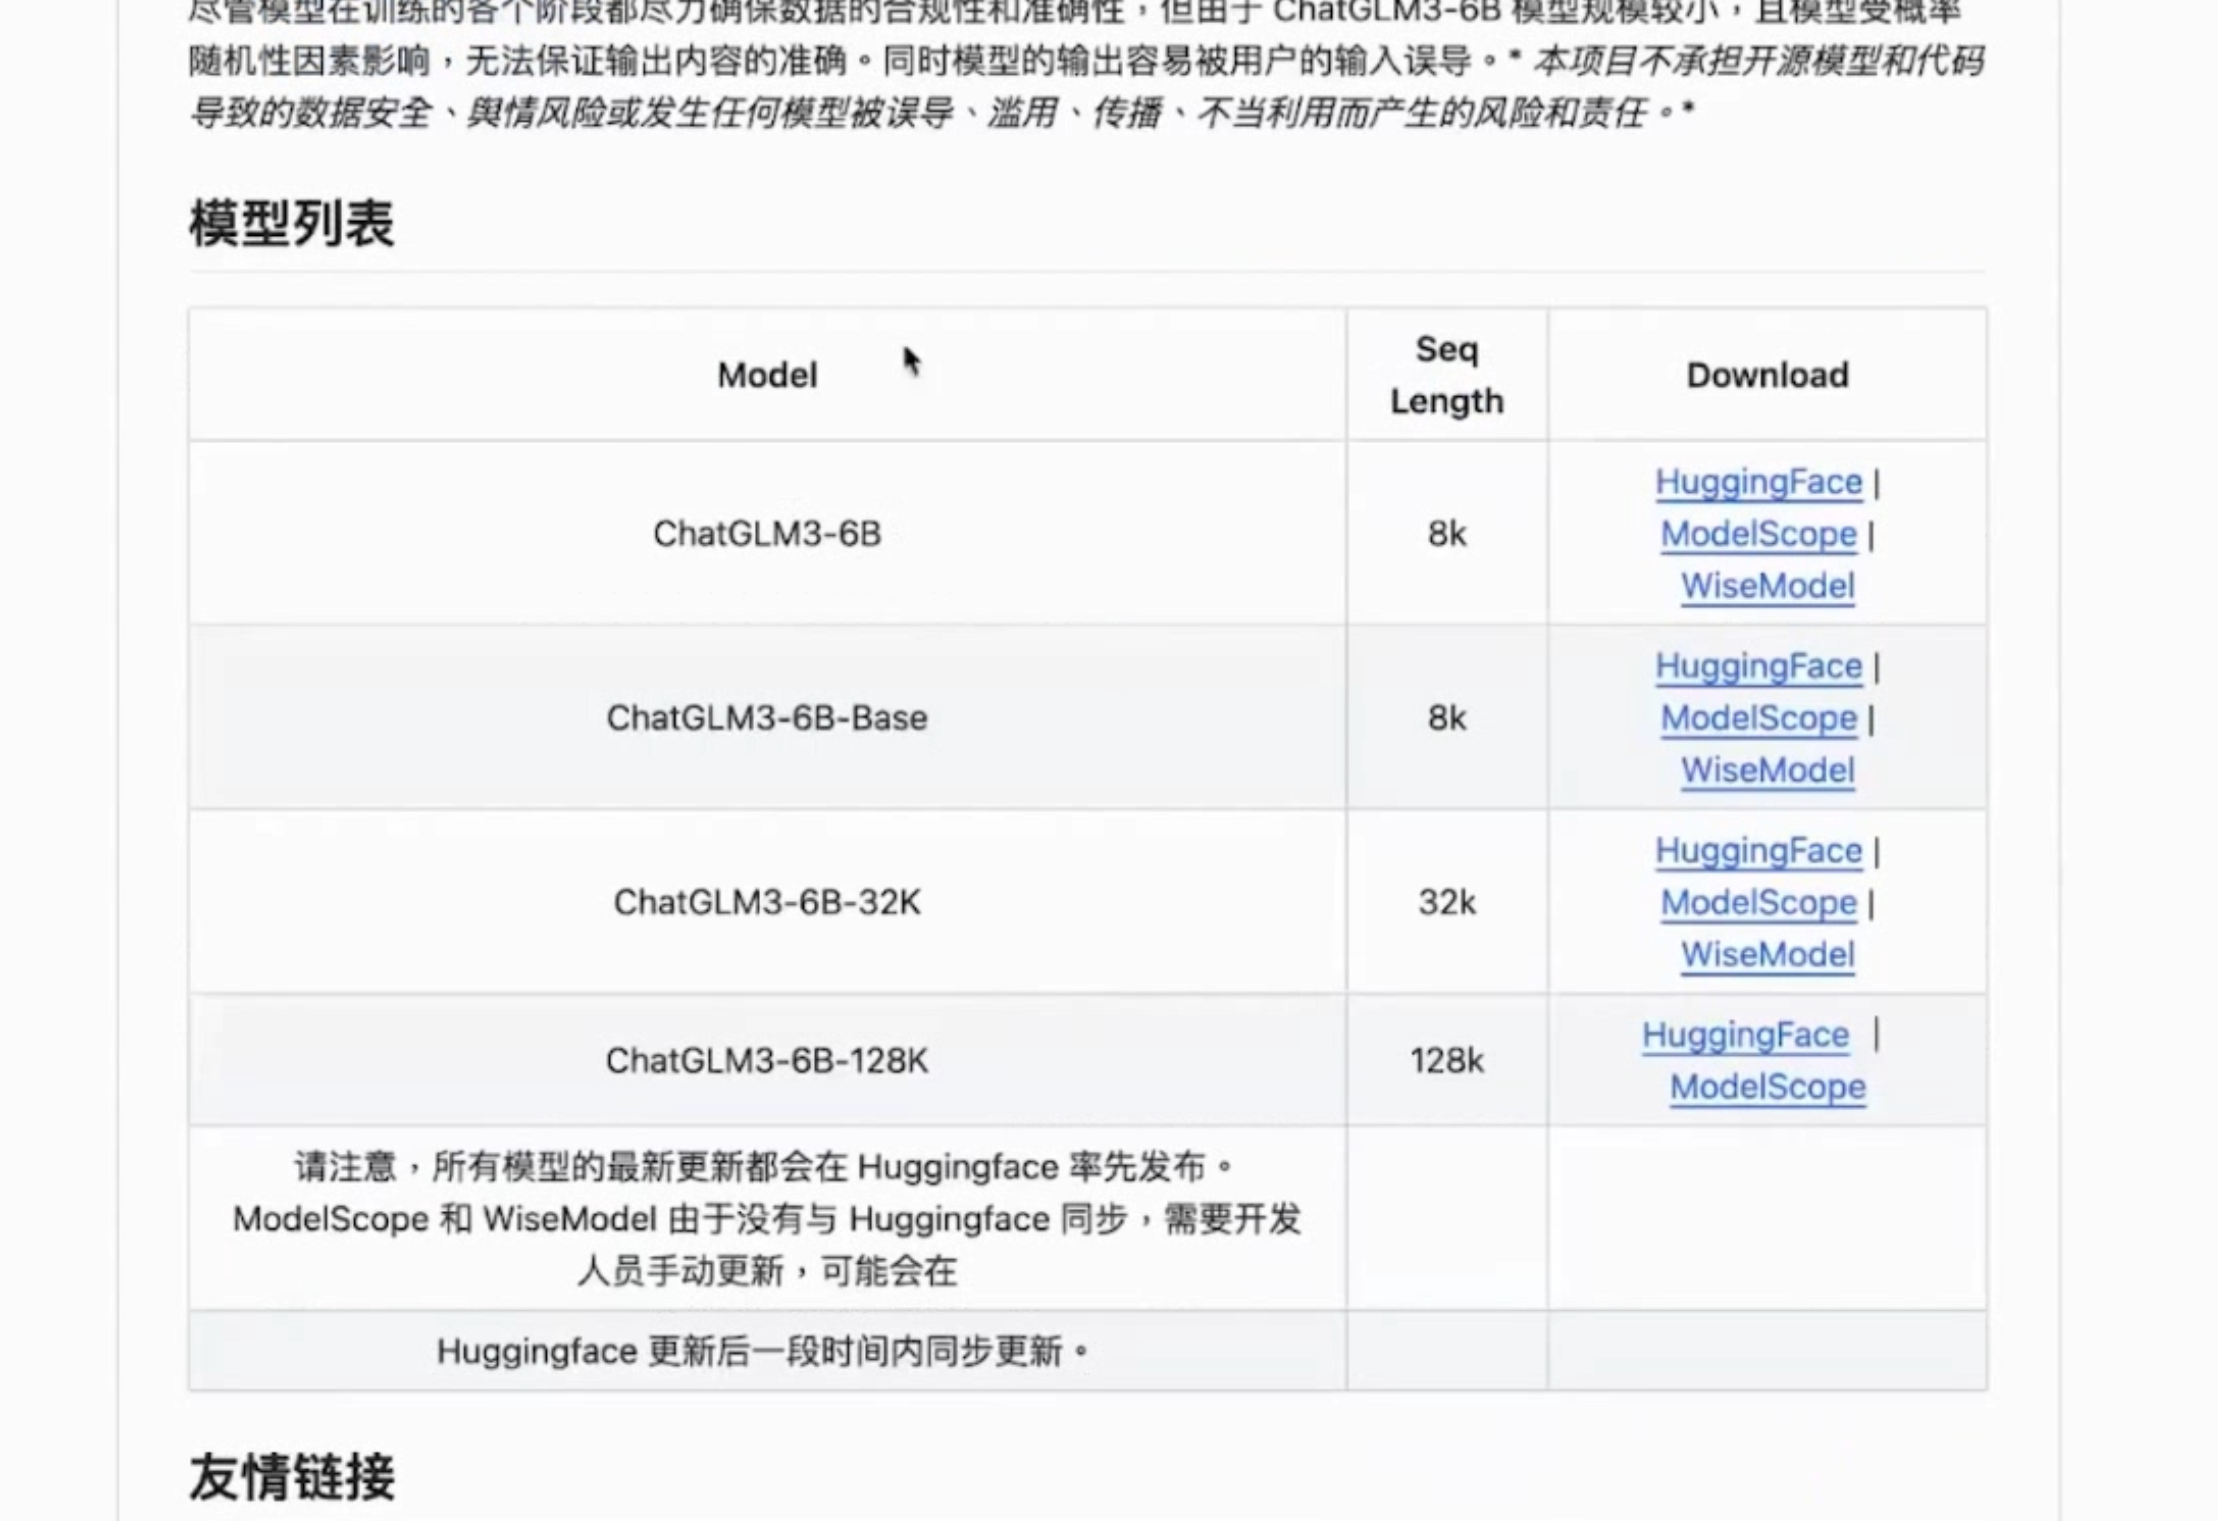Viewport: 2218px width, 1521px height.
Task: Open ModelScope link for ChatGLM3-6B-128K
Action: click(1766, 1087)
